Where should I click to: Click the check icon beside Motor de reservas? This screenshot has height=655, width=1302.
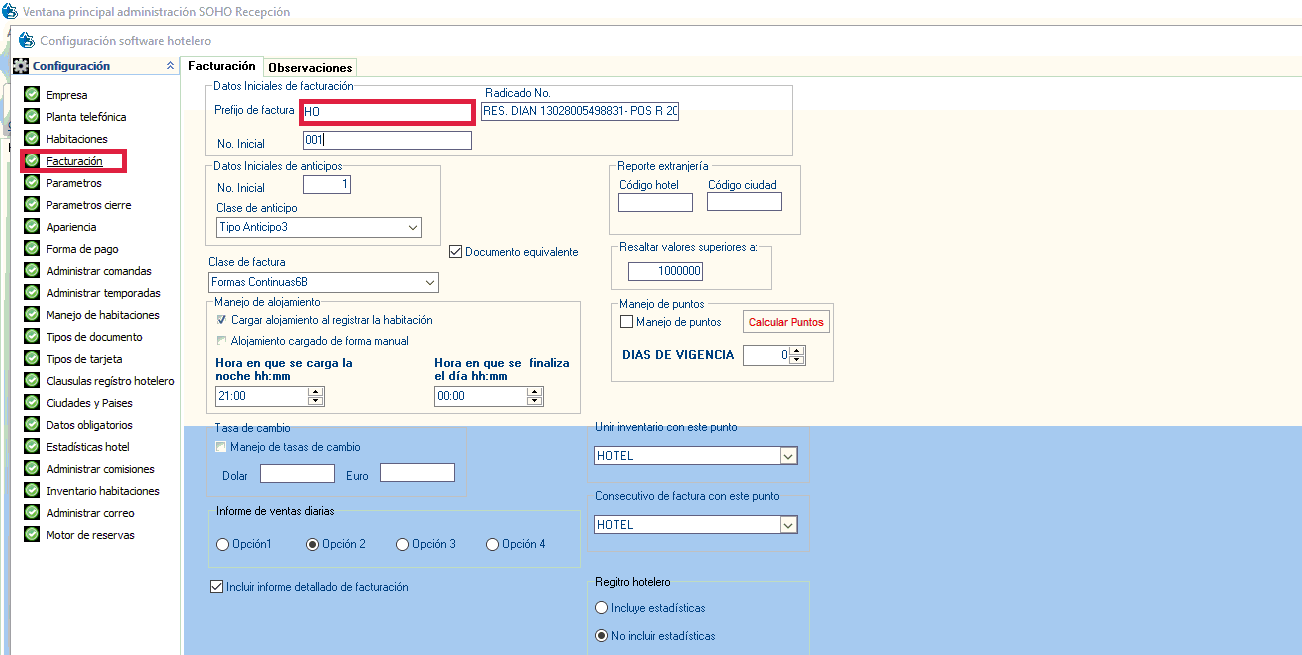click(x=32, y=535)
